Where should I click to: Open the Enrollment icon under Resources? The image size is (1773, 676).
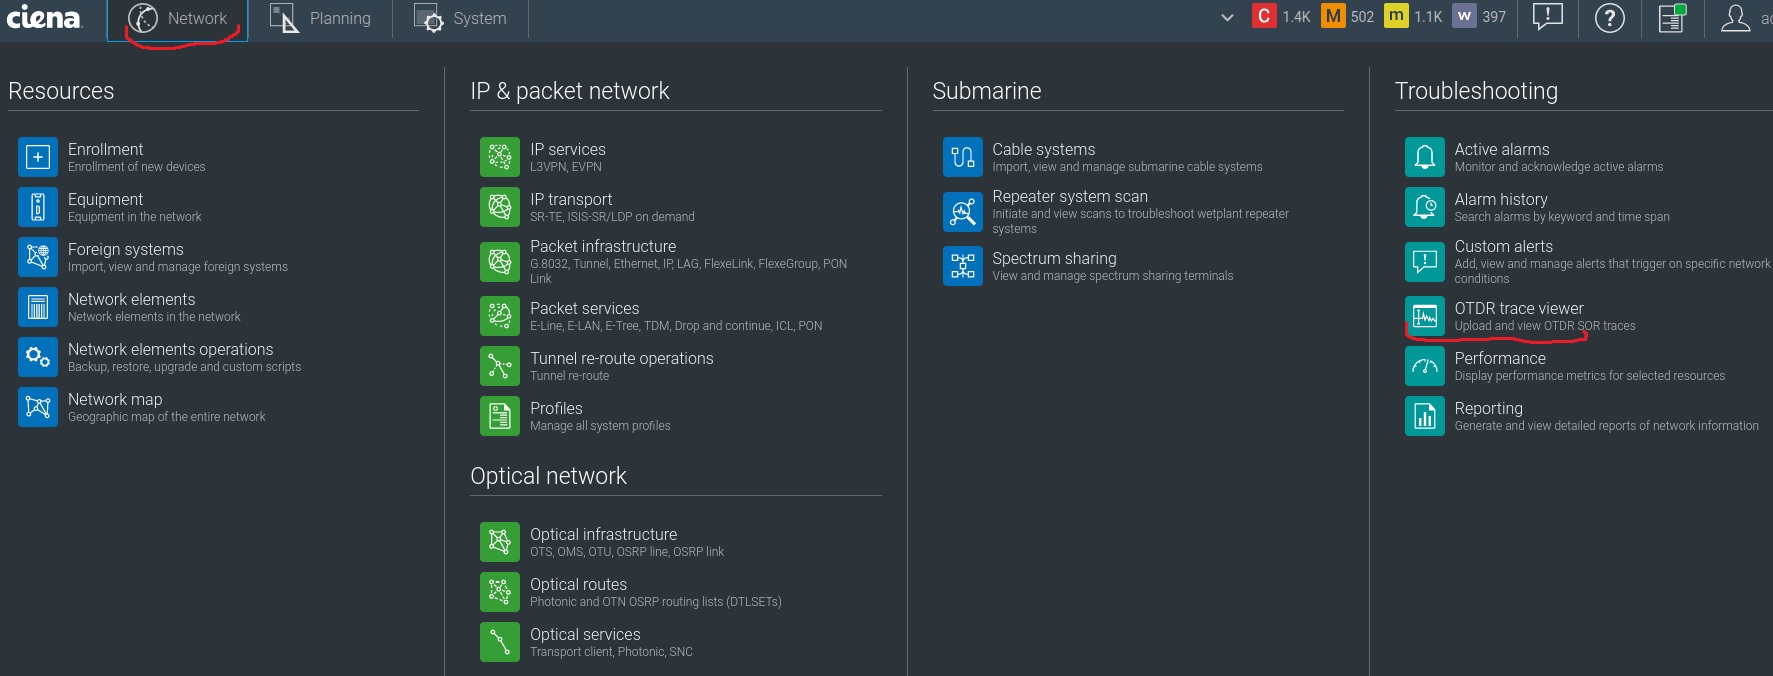click(x=38, y=157)
